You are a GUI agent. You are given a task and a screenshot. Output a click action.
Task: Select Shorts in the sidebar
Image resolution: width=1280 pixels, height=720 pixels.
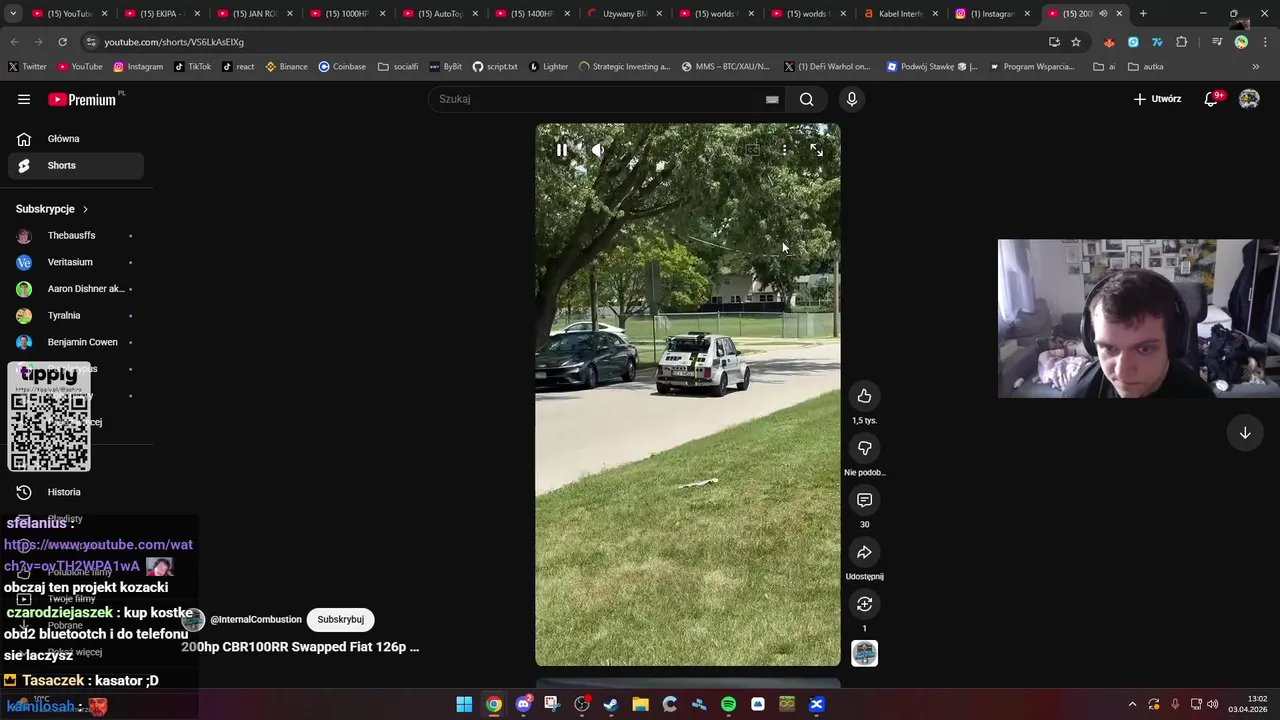(x=76, y=165)
